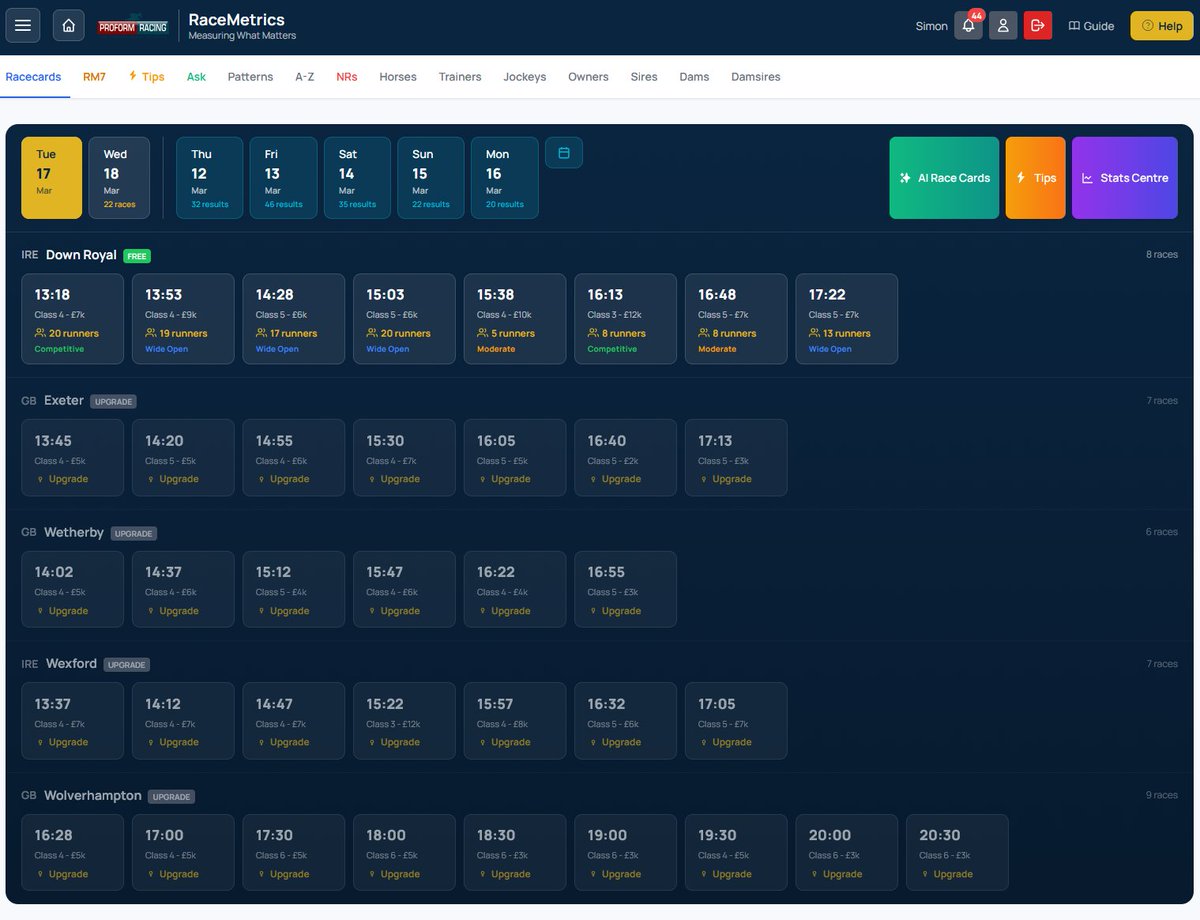This screenshot has width=1200, height=920.
Task: Open the NRs tab
Action: click(347, 77)
